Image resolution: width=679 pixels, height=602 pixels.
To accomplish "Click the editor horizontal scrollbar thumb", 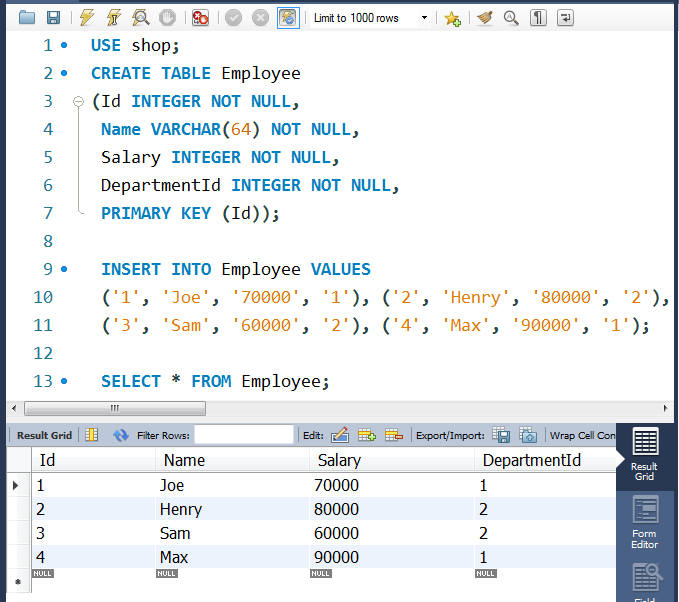I will pyautogui.click(x=114, y=408).
